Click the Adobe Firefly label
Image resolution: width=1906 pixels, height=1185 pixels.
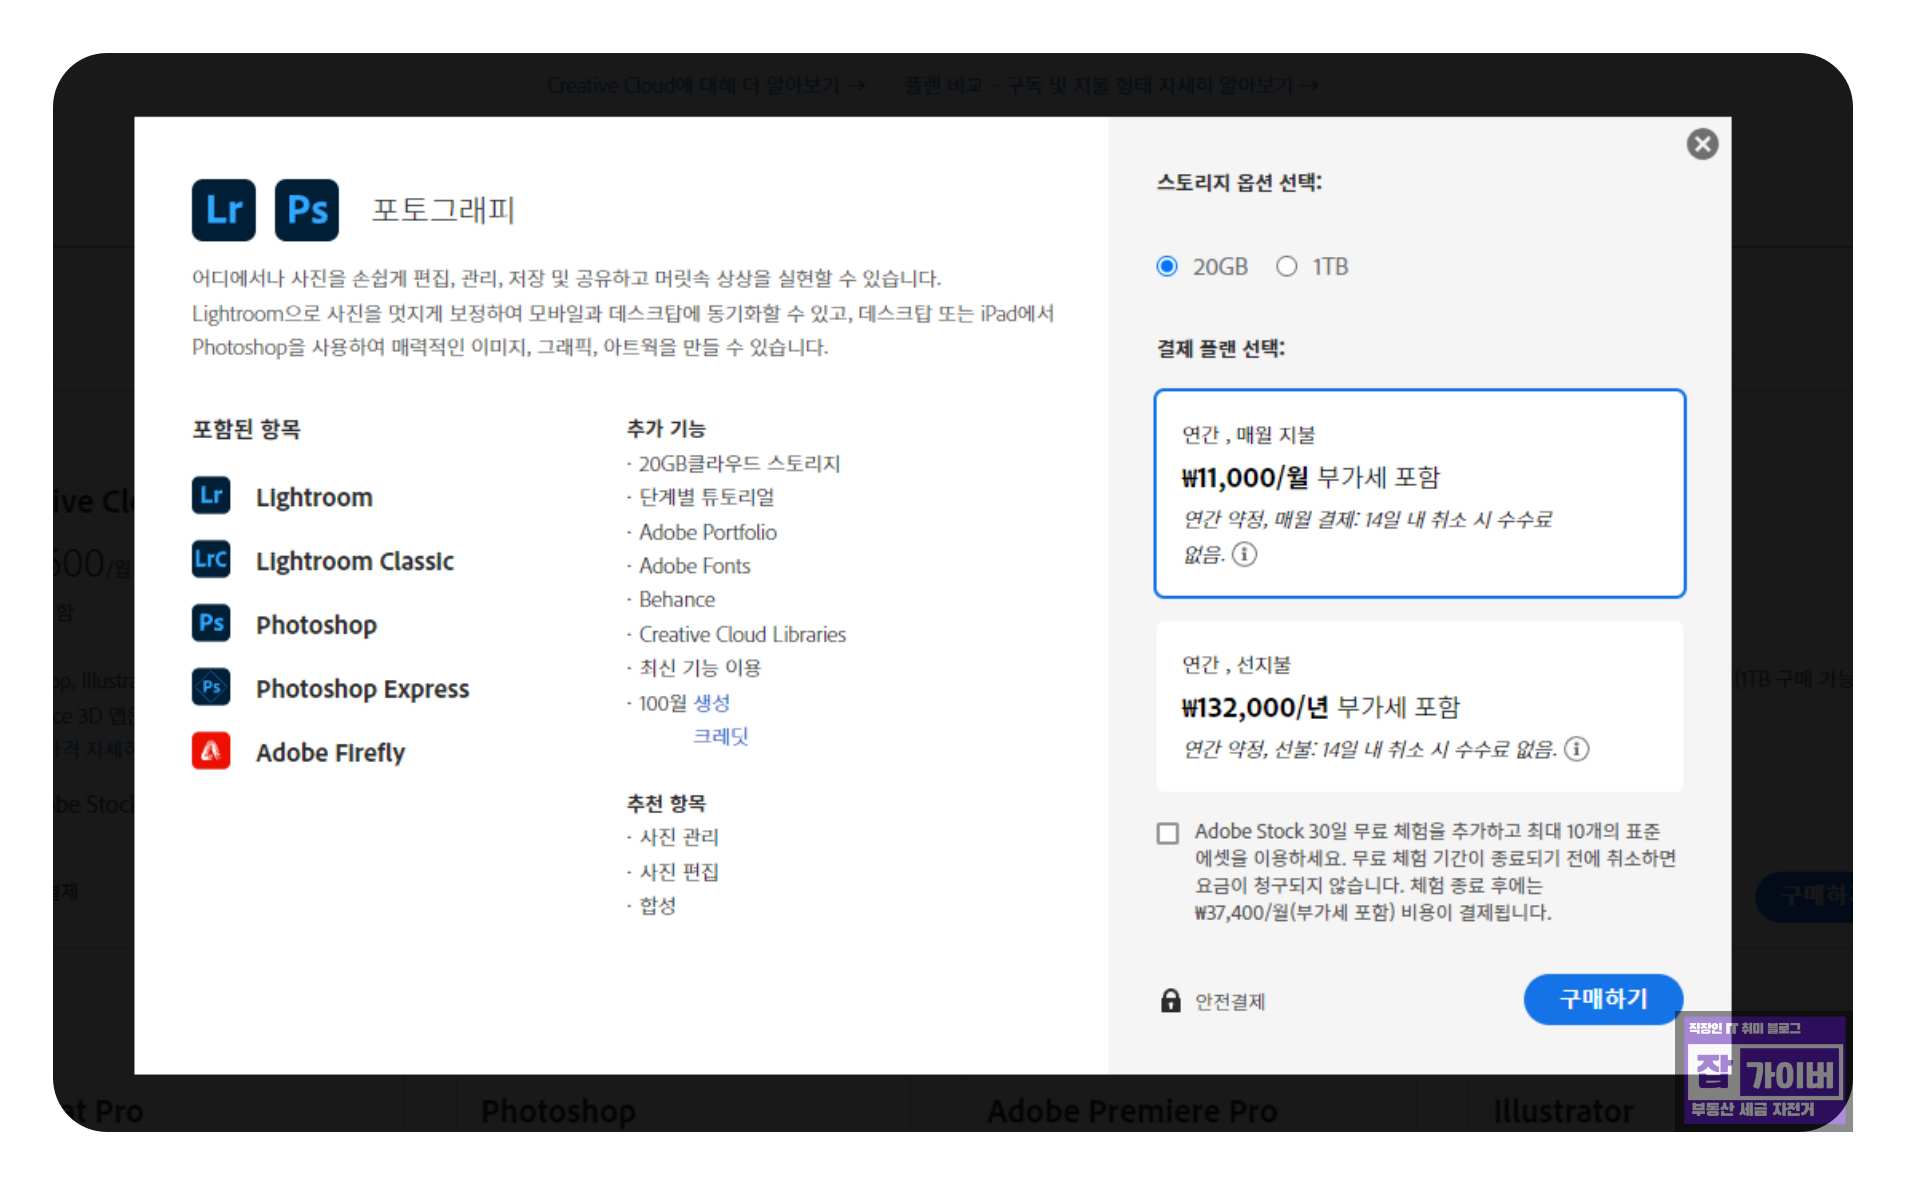click(x=330, y=753)
